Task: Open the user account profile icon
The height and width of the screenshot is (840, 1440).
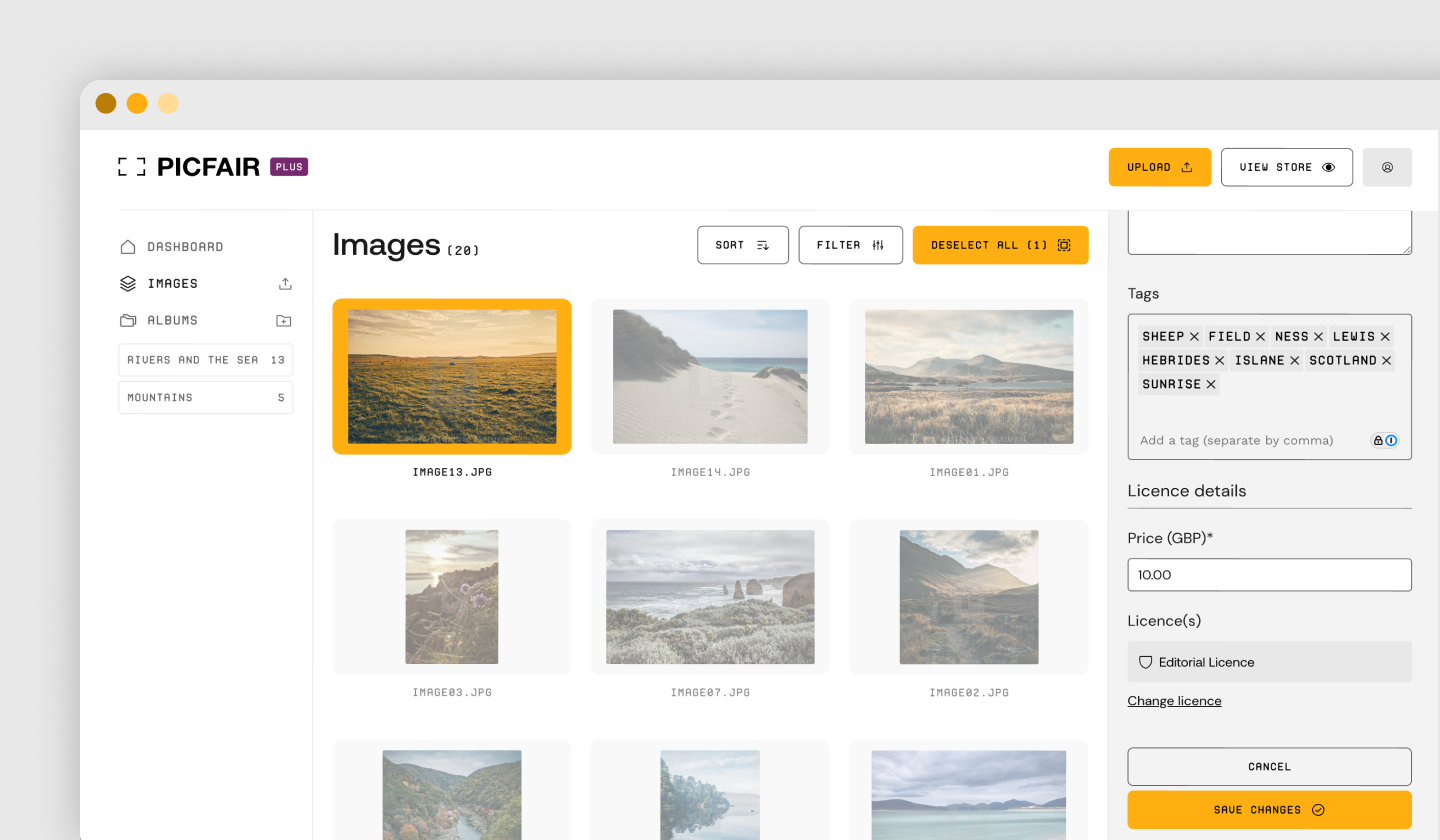Action: pyautogui.click(x=1387, y=167)
